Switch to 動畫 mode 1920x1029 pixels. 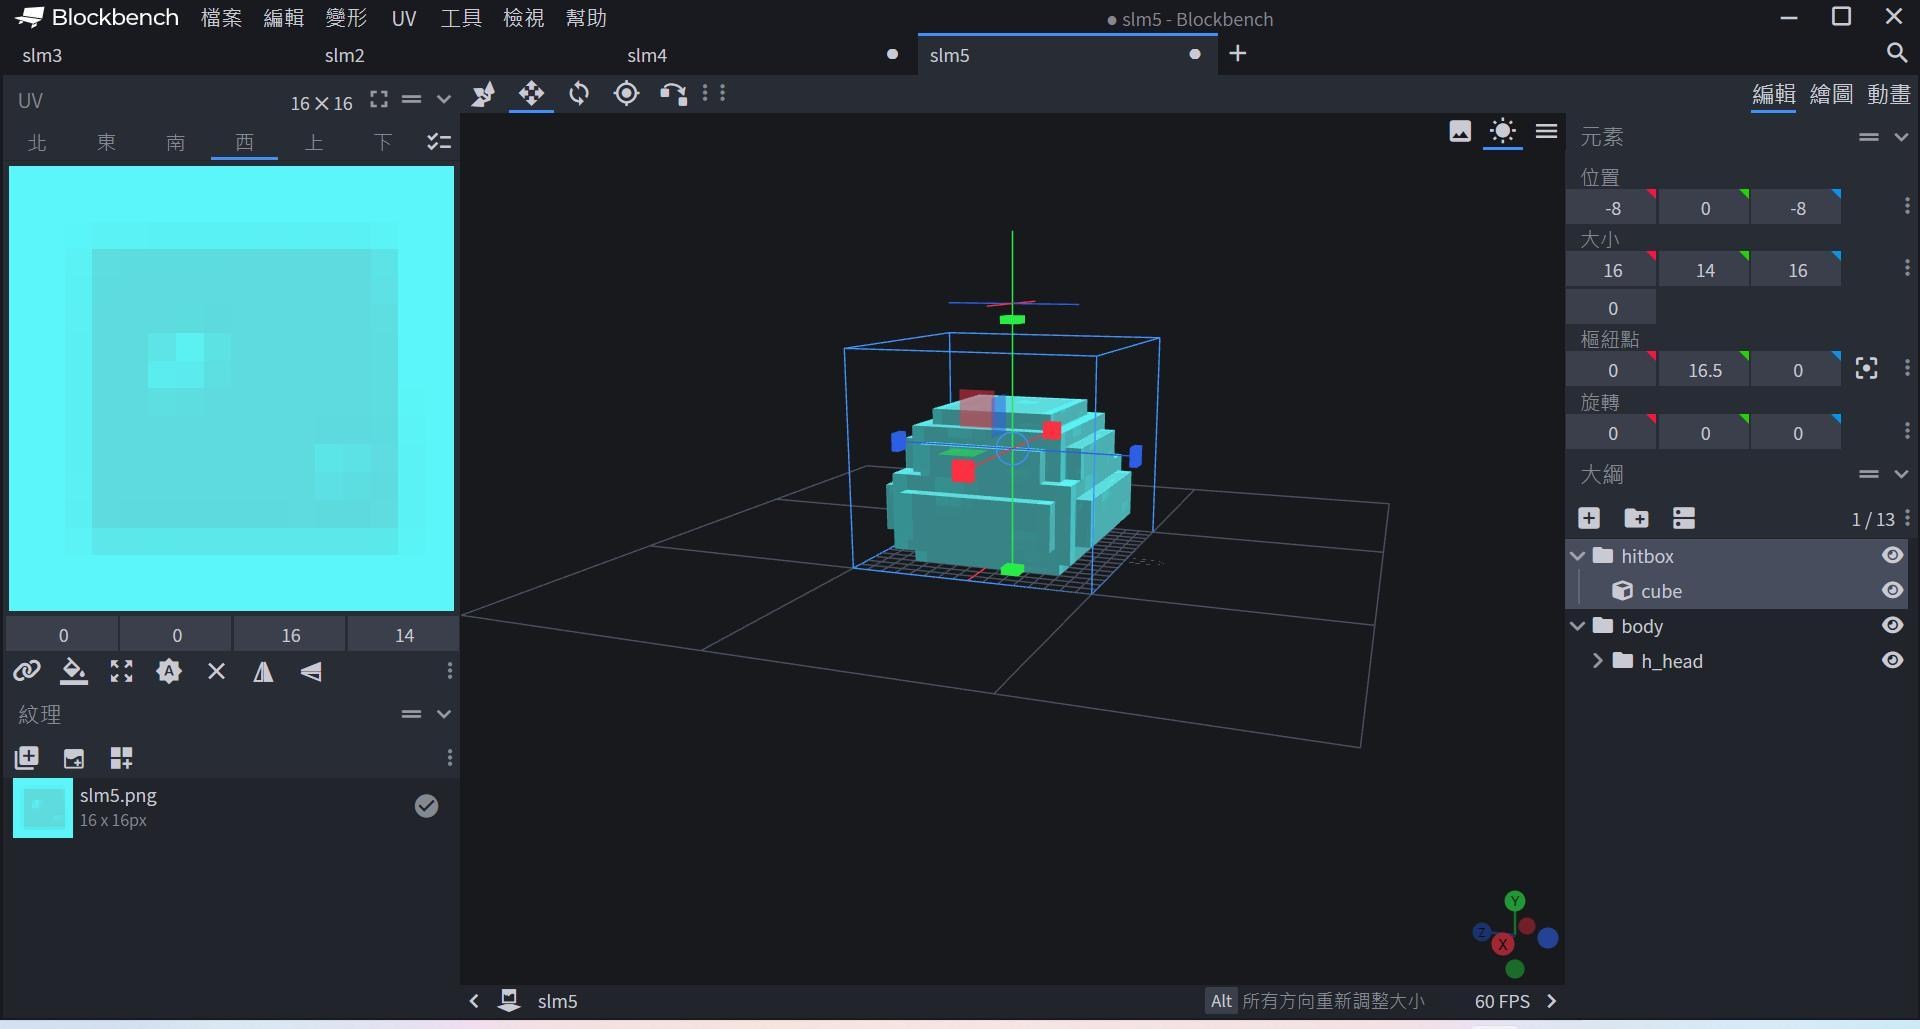coord(1888,94)
